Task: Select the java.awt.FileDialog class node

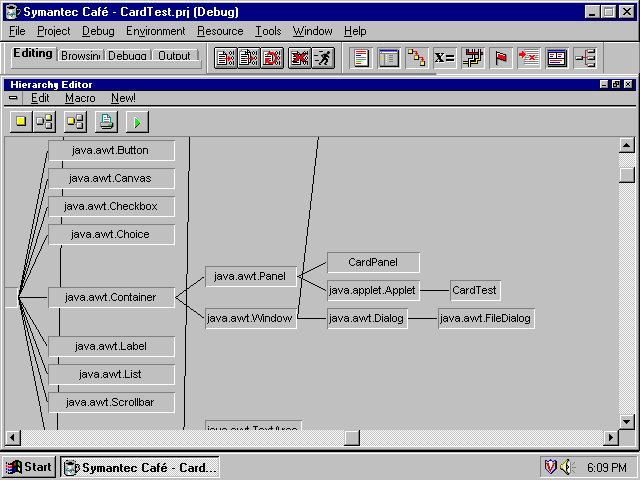Action: pyautogui.click(x=486, y=318)
